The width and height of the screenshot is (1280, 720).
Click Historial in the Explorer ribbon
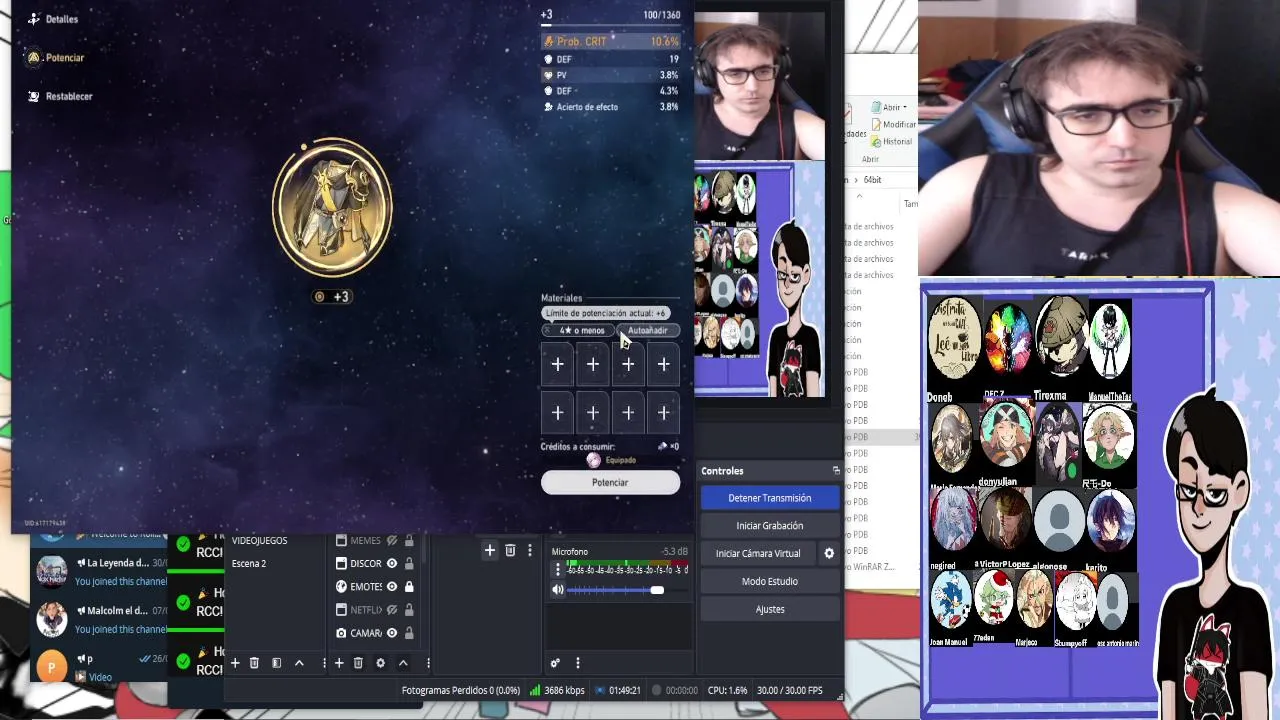(x=890, y=141)
